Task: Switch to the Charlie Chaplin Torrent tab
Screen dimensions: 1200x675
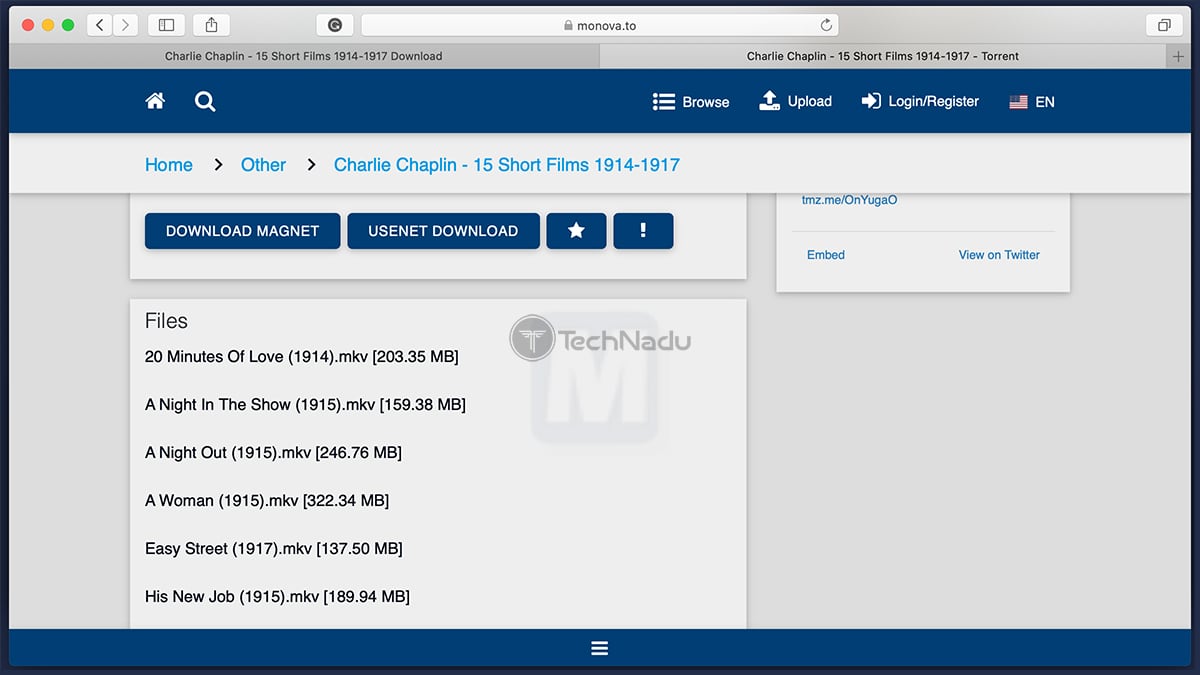Action: pyautogui.click(x=882, y=57)
